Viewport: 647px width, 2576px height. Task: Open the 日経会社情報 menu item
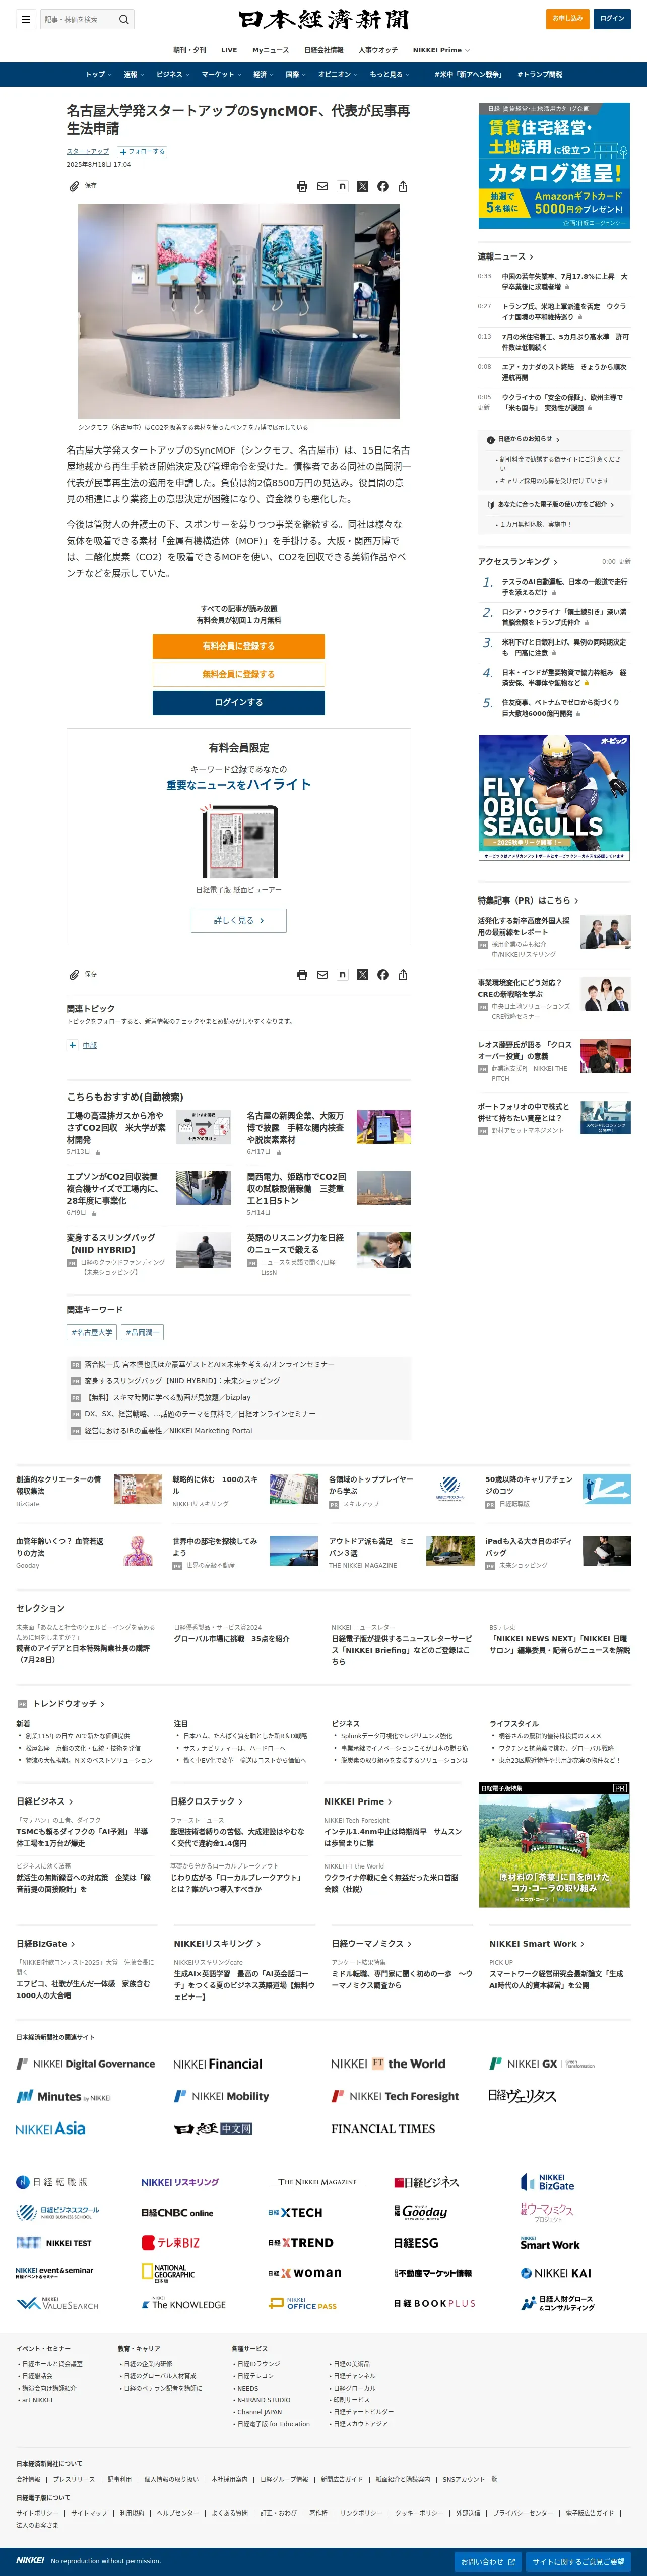(x=324, y=50)
